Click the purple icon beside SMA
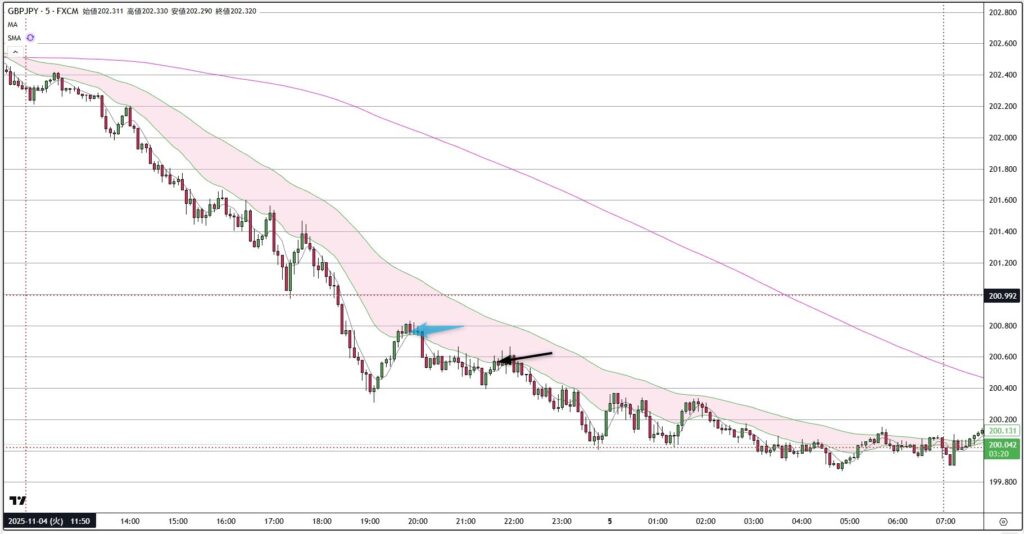The height and width of the screenshot is (534, 1024). [x=30, y=38]
